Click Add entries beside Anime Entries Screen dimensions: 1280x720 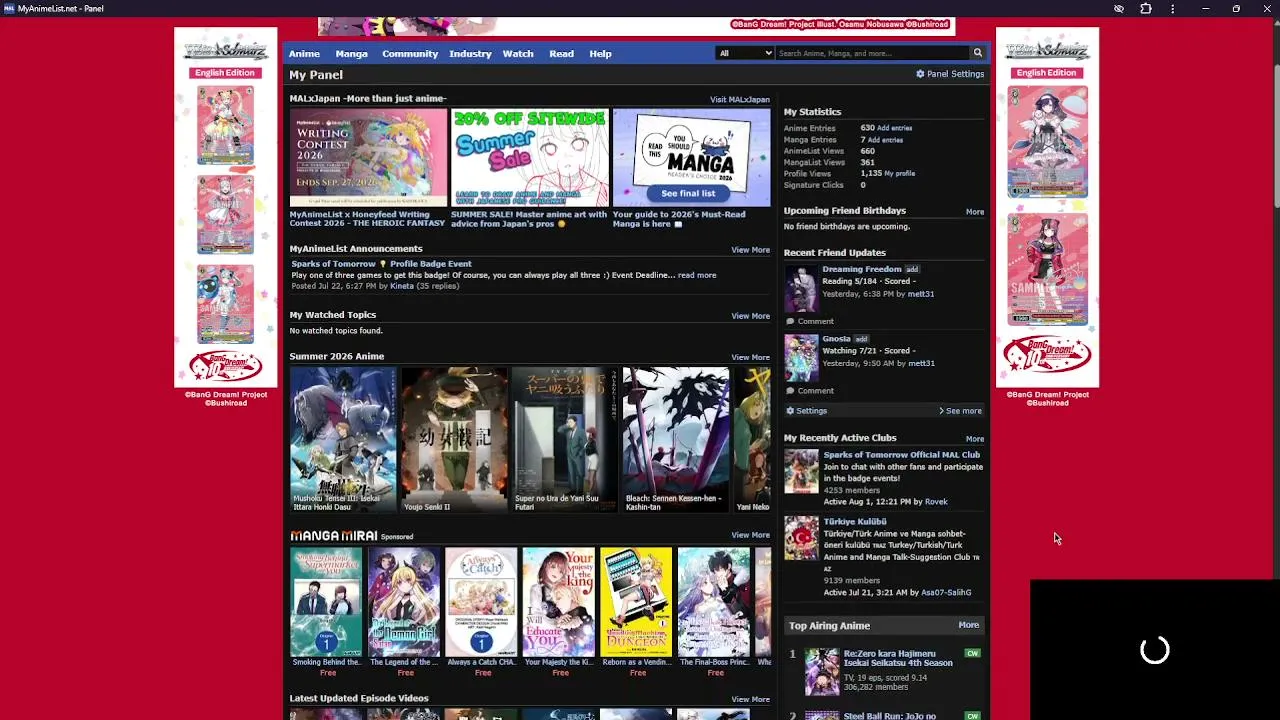[894, 128]
